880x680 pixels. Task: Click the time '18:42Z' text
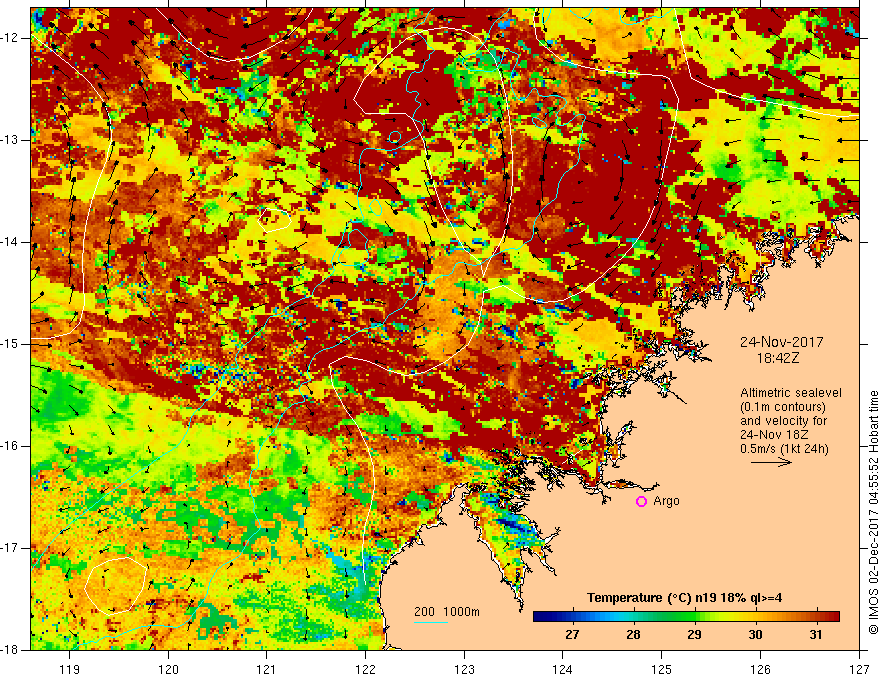click(778, 358)
